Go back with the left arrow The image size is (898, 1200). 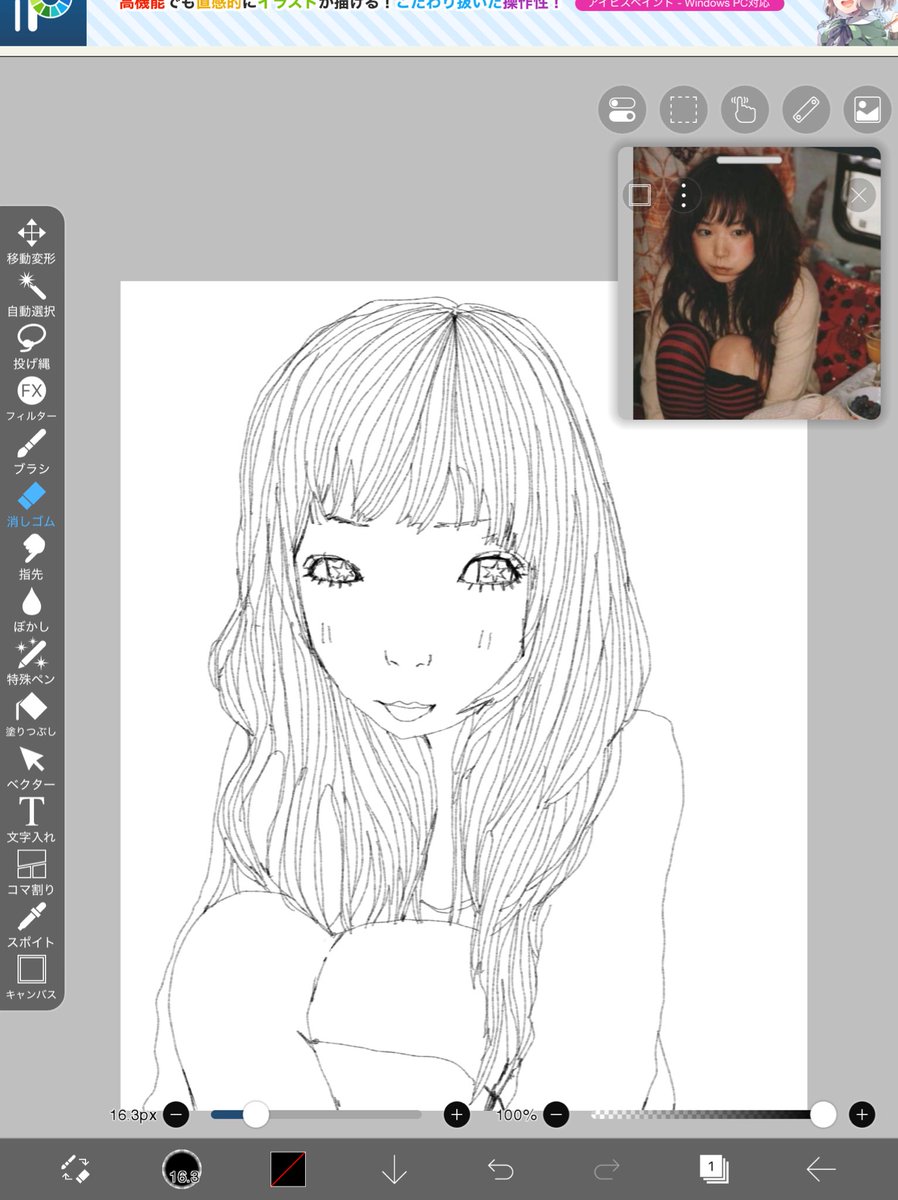coord(821,1168)
